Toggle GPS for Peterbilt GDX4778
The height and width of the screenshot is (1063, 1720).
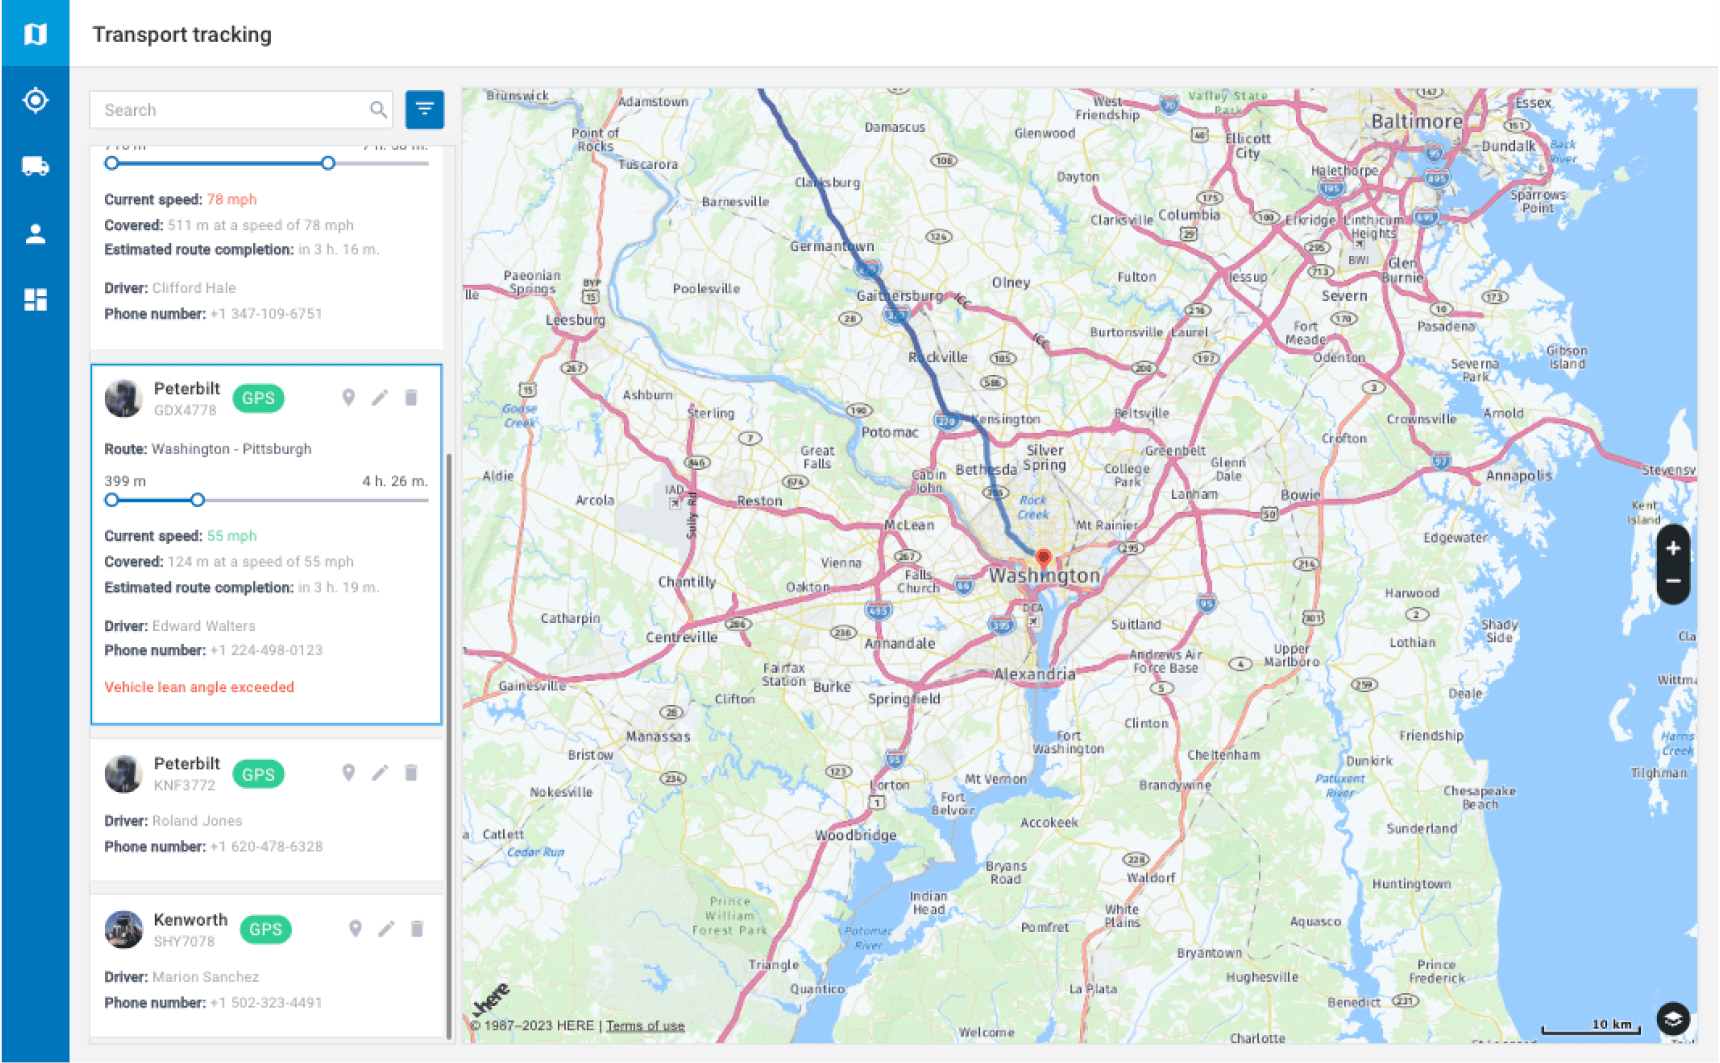(x=258, y=398)
